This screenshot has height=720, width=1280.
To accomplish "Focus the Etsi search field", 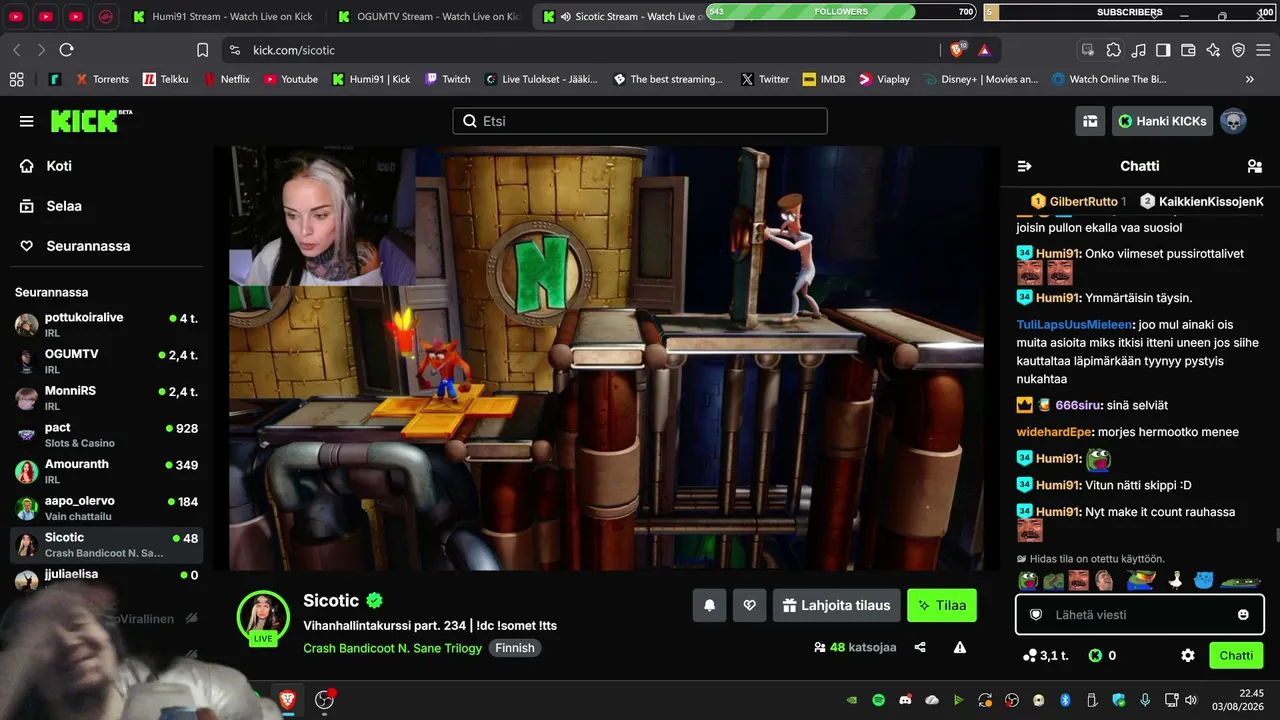I will (640, 121).
